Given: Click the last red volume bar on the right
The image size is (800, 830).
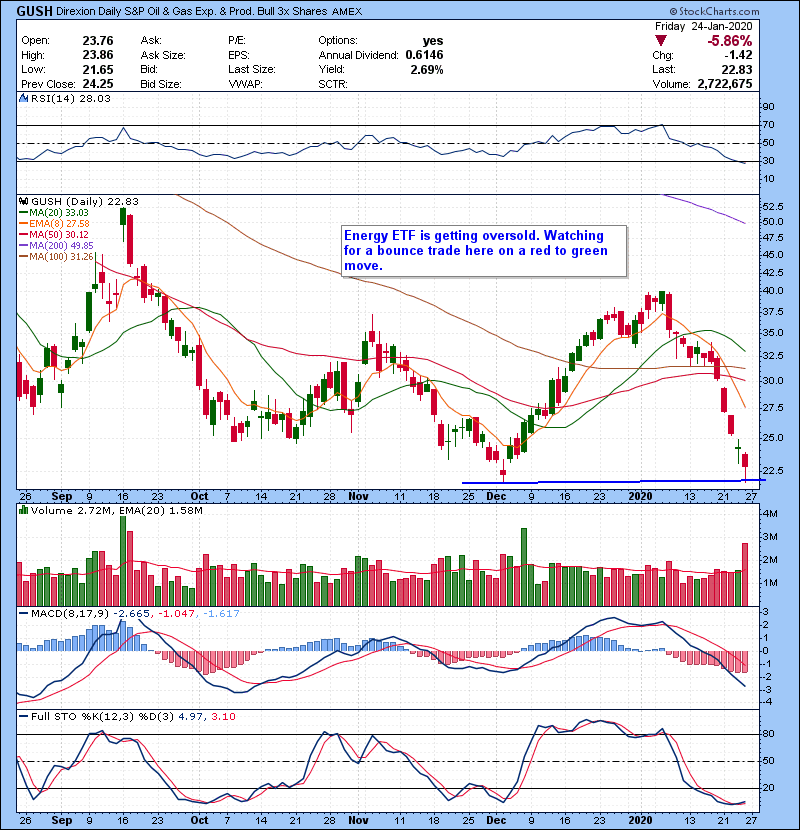Looking at the screenshot, I should point(745,574).
